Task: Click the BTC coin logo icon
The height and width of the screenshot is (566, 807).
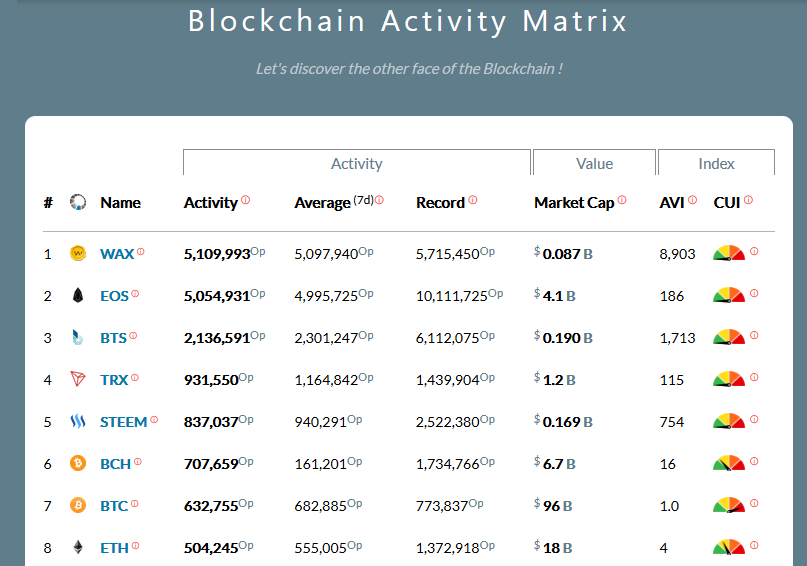Action: [x=78, y=505]
